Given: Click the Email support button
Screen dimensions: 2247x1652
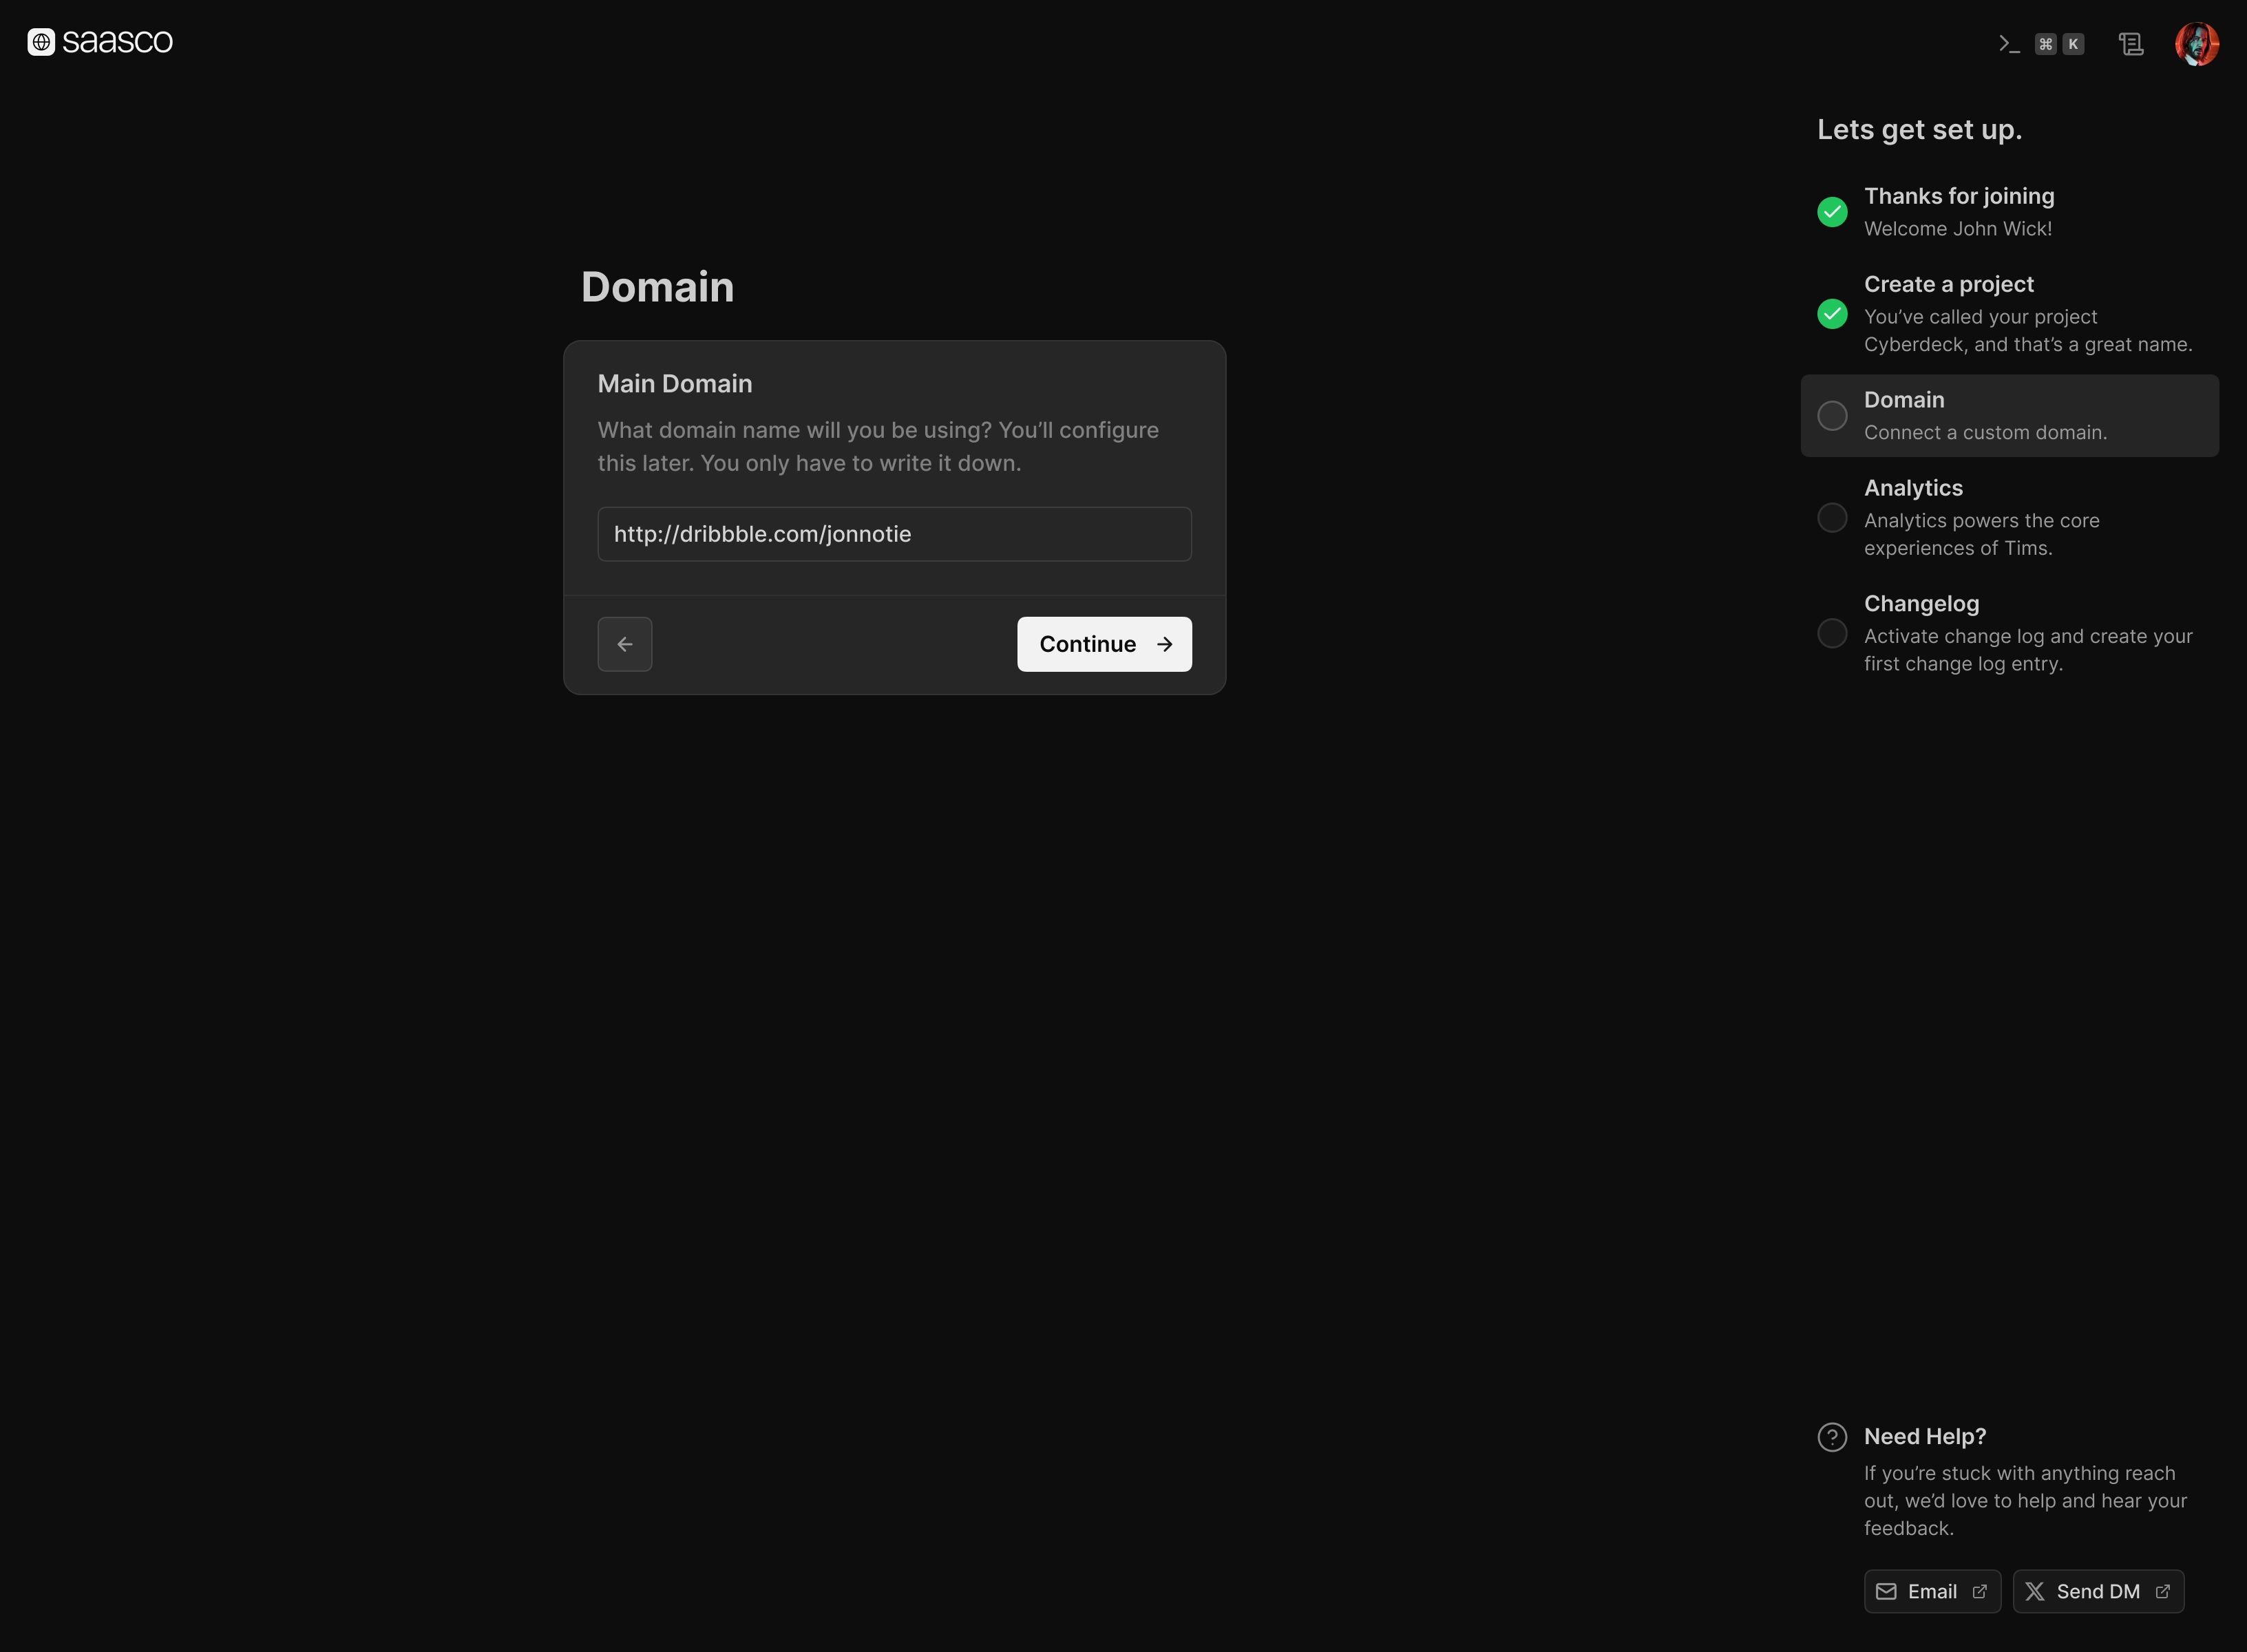Looking at the screenshot, I should (1932, 1591).
